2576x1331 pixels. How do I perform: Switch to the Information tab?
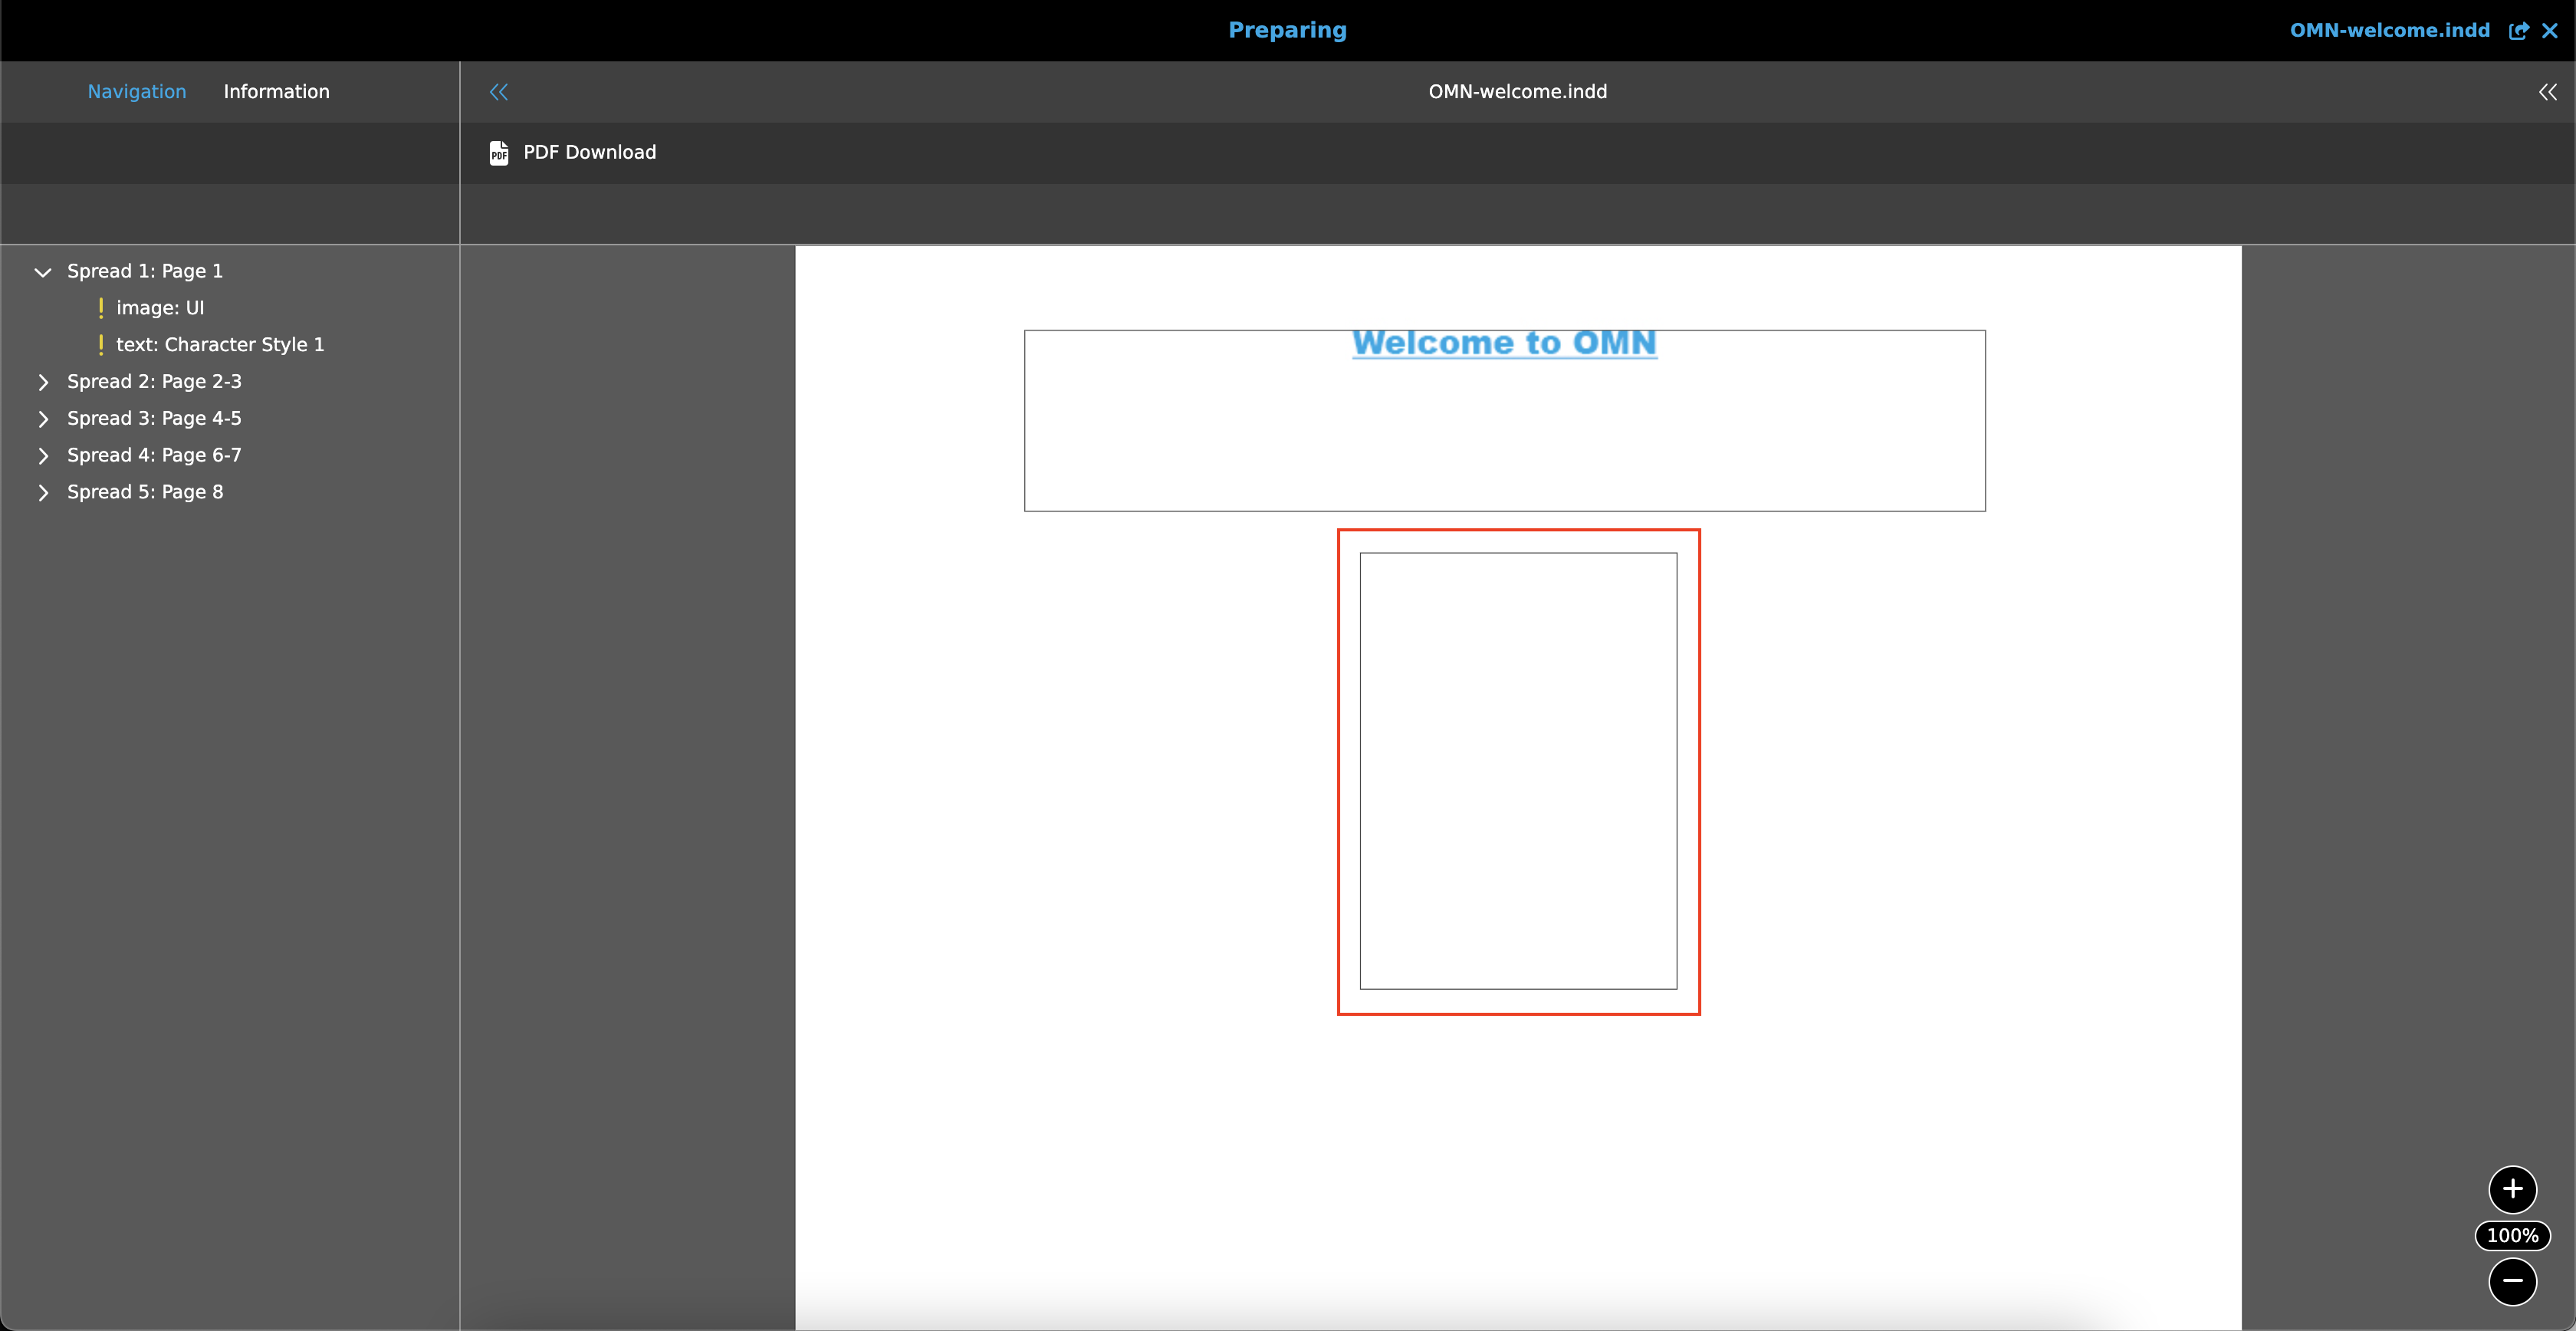tap(276, 91)
